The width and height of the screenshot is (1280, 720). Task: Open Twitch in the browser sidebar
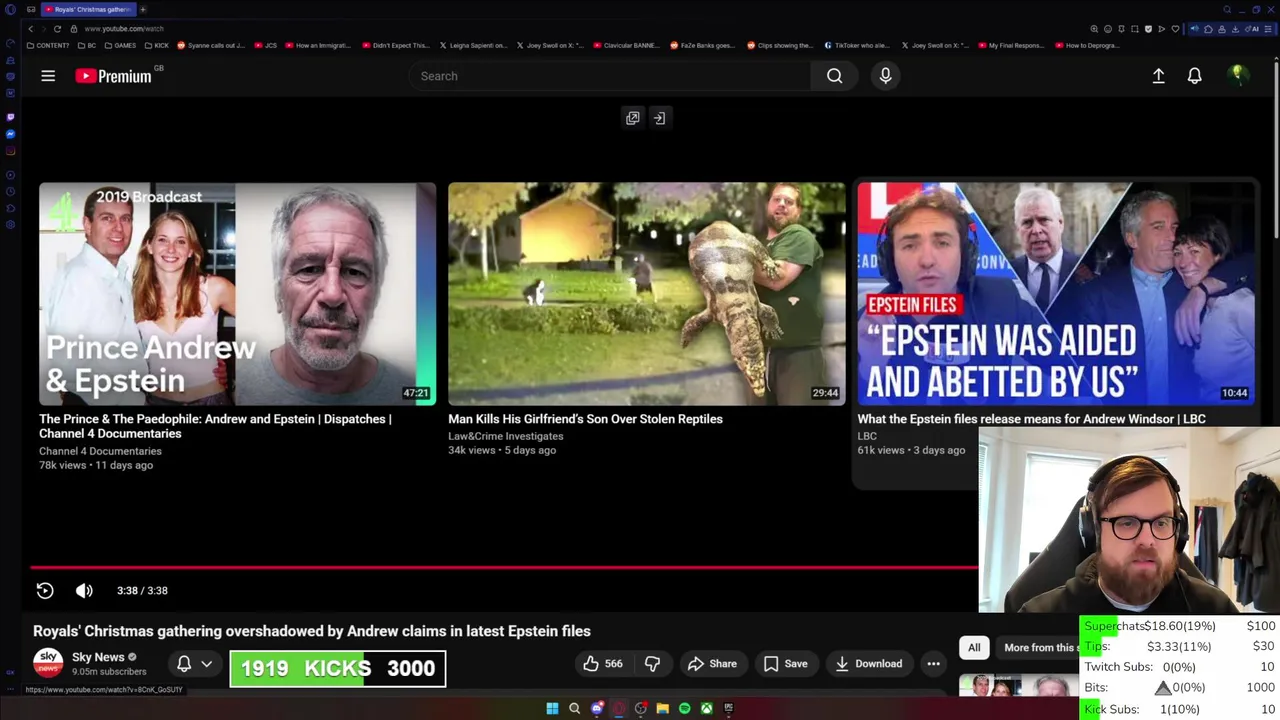coord(10,116)
